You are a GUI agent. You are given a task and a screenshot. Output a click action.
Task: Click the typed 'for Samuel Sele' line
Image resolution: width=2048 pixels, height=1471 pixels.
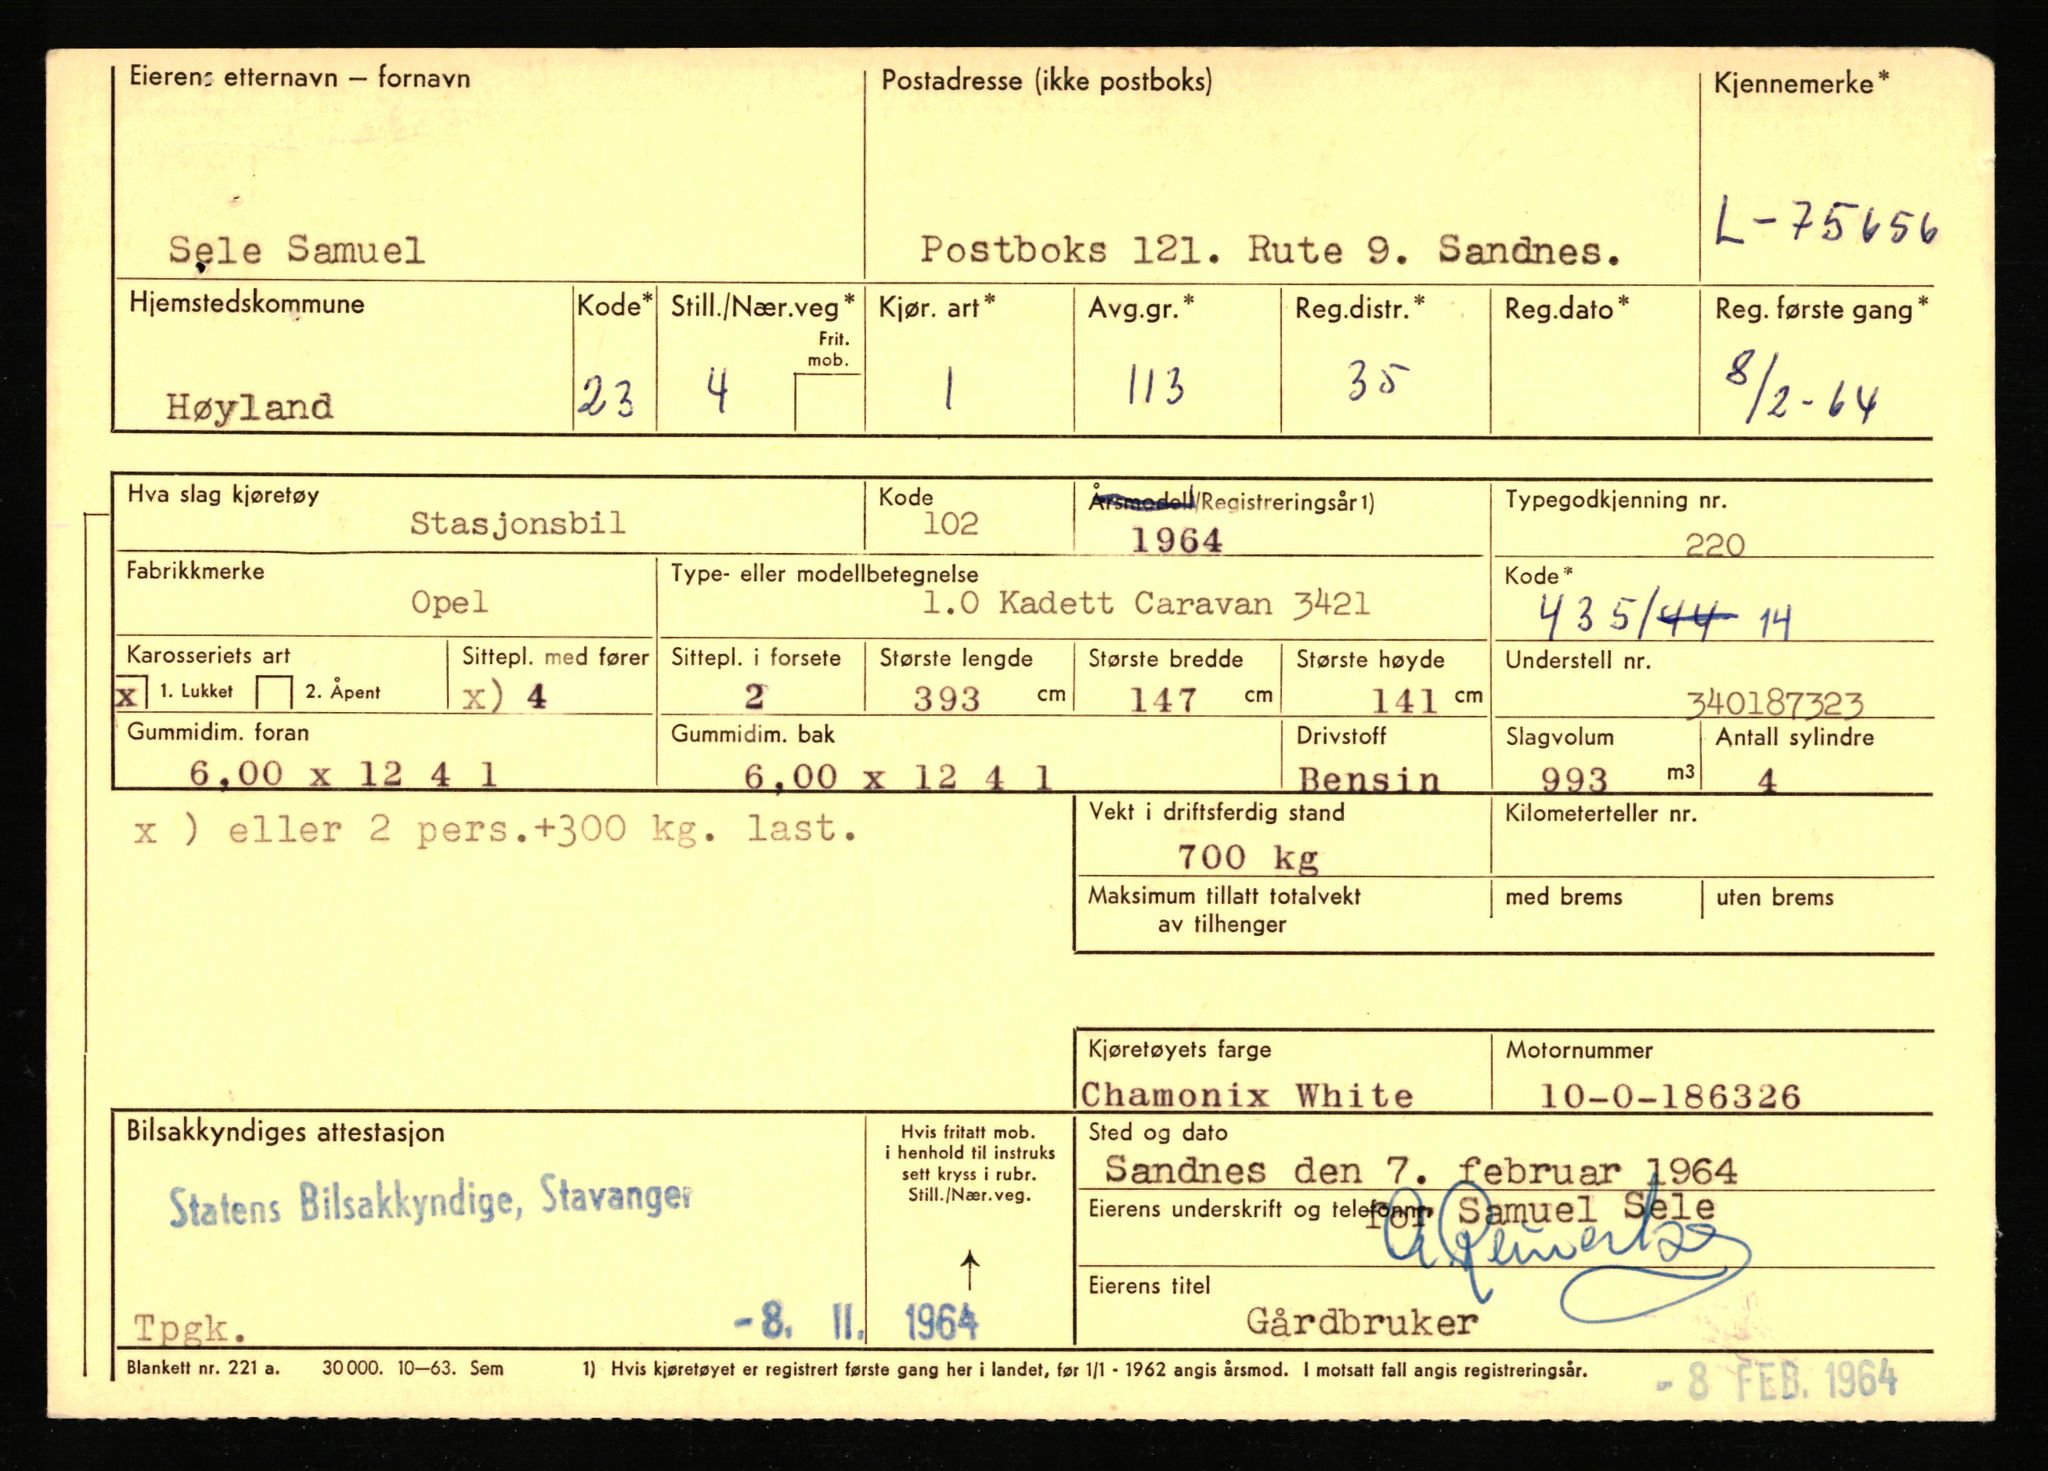(x=1540, y=1209)
